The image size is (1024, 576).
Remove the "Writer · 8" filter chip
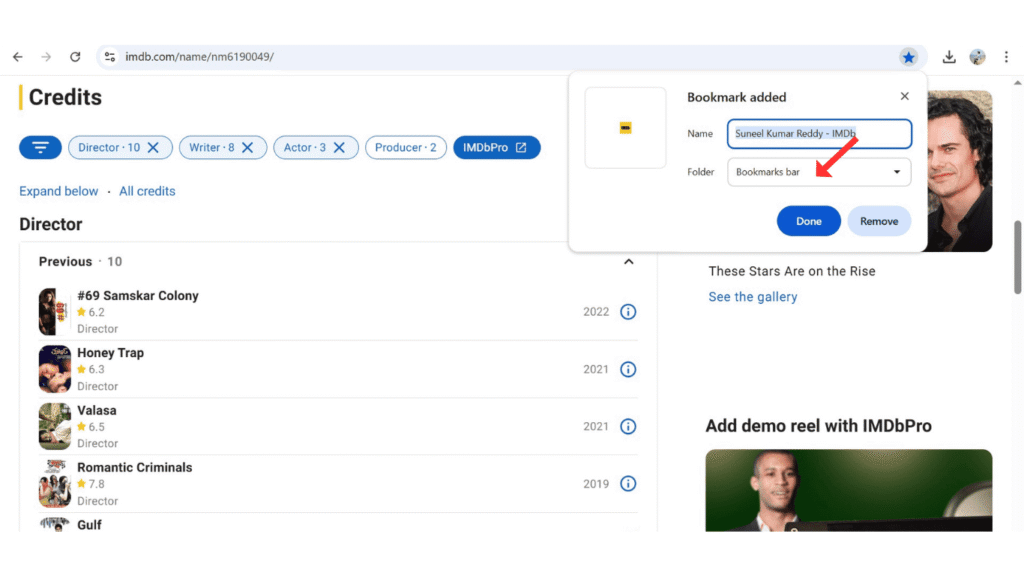point(249,147)
